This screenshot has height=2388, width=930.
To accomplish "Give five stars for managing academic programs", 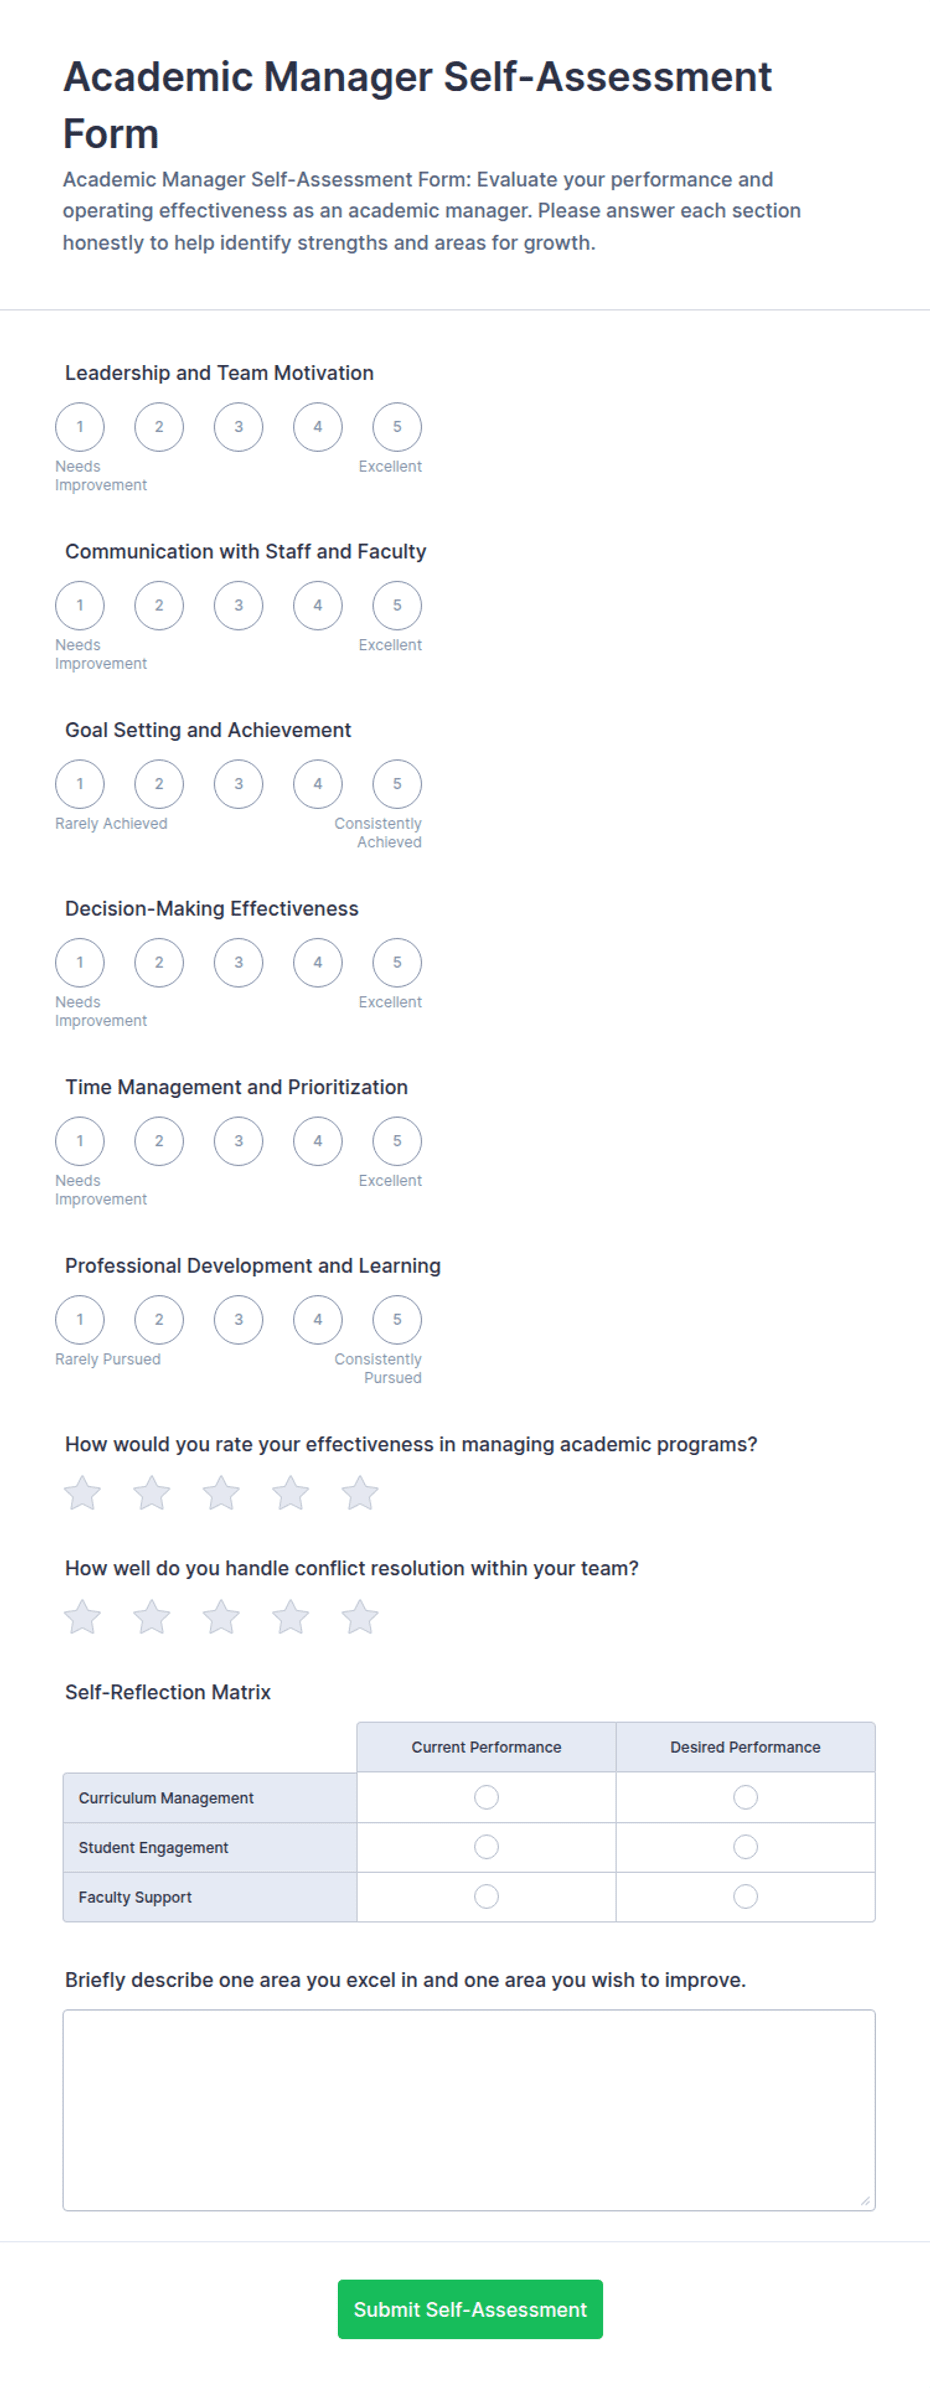I will (x=360, y=1493).
